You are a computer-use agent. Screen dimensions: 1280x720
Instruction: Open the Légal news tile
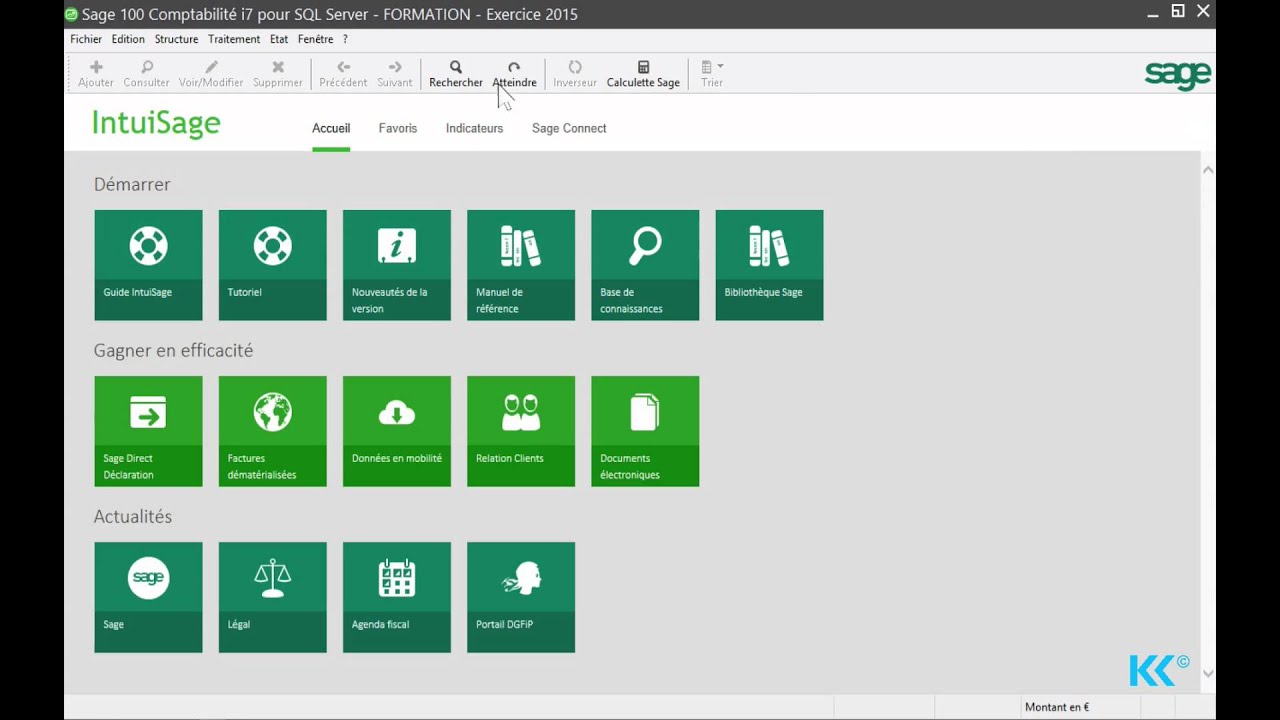point(272,597)
